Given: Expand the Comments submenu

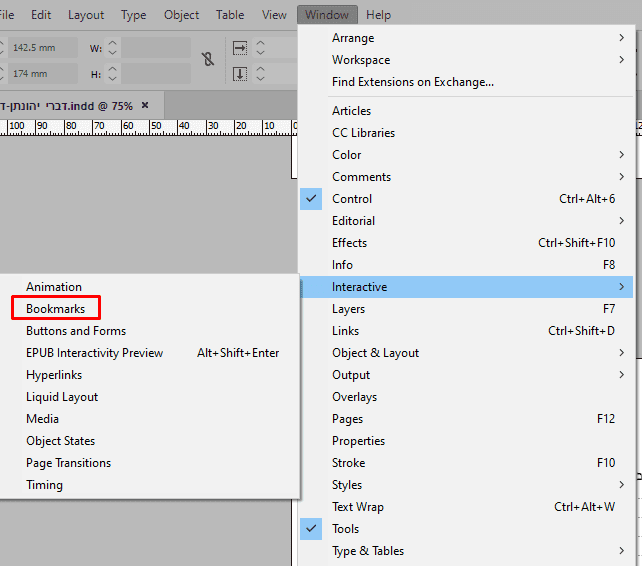Looking at the screenshot, I should coord(466,177).
